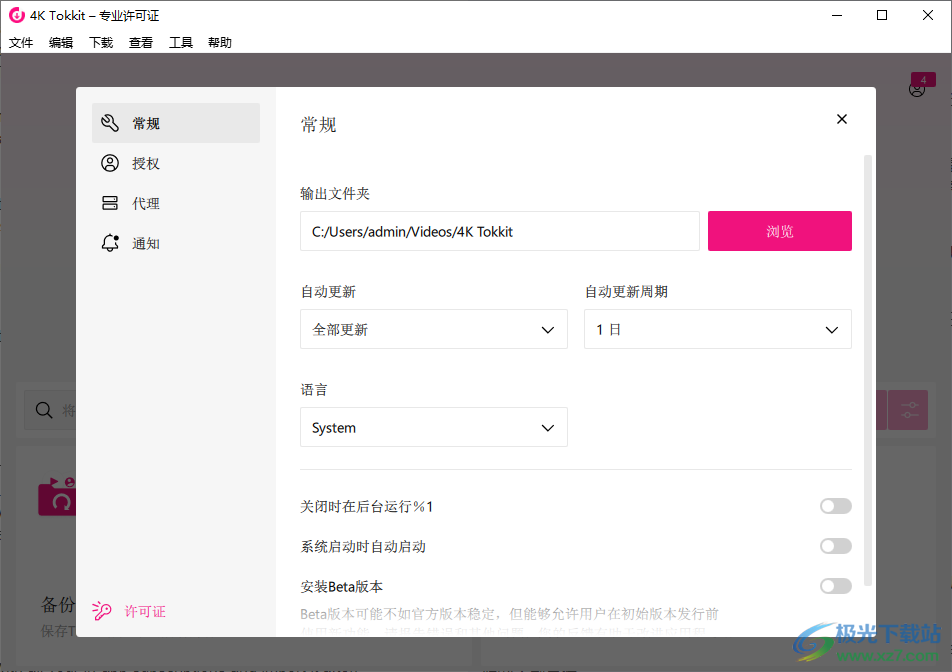Click the 系统启动时自动启动 text
The height and width of the screenshot is (672, 952).
pos(363,547)
